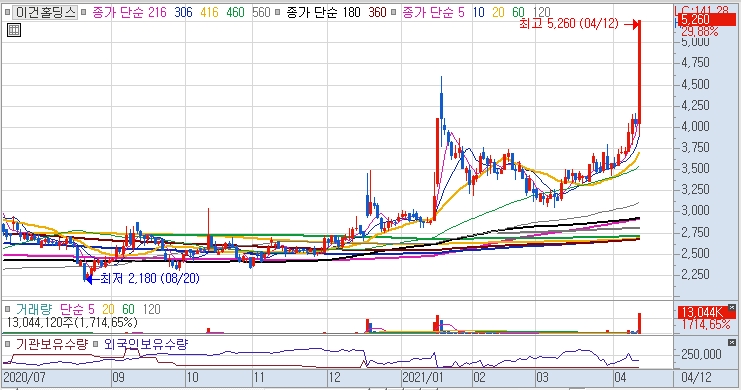Click the 4,500 price axis label

[x=695, y=84]
